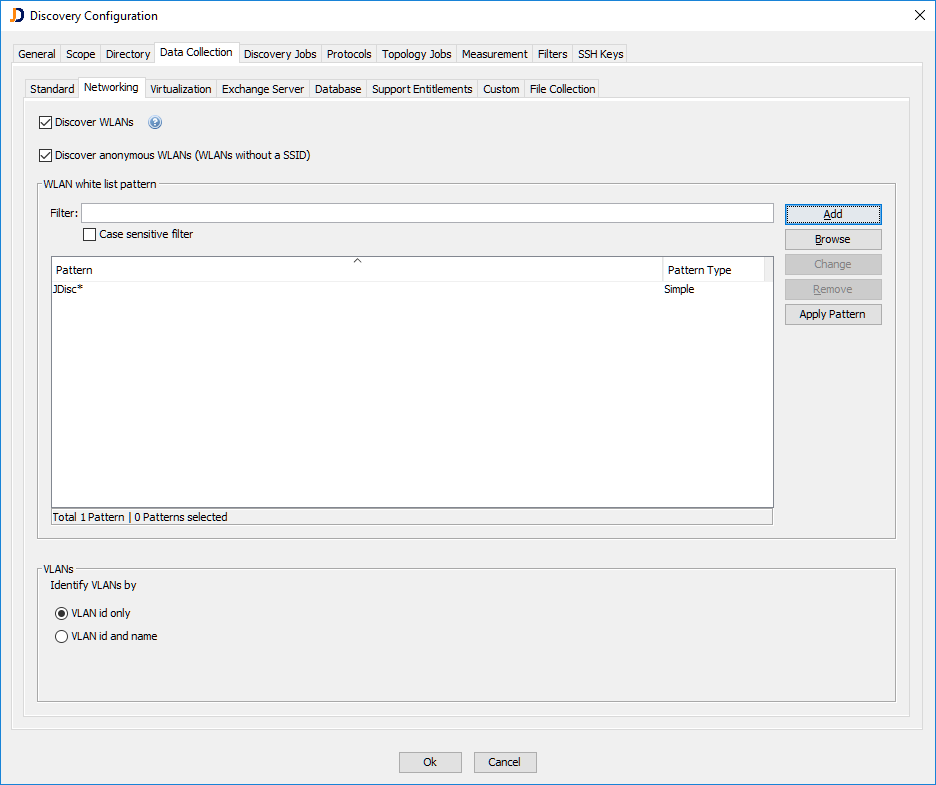Open the WLAN discovery help icon
Image resolution: width=936 pixels, height=785 pixels.
click(155, 122)
